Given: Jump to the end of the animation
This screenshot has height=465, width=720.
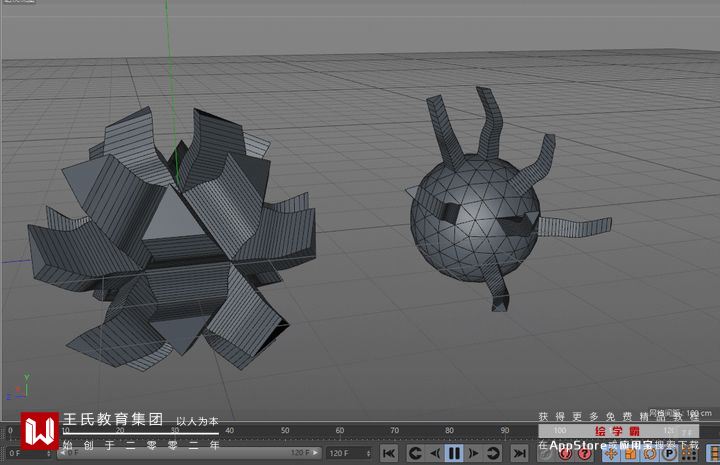Looking at the screenshot, I should (x=519, y=454).
